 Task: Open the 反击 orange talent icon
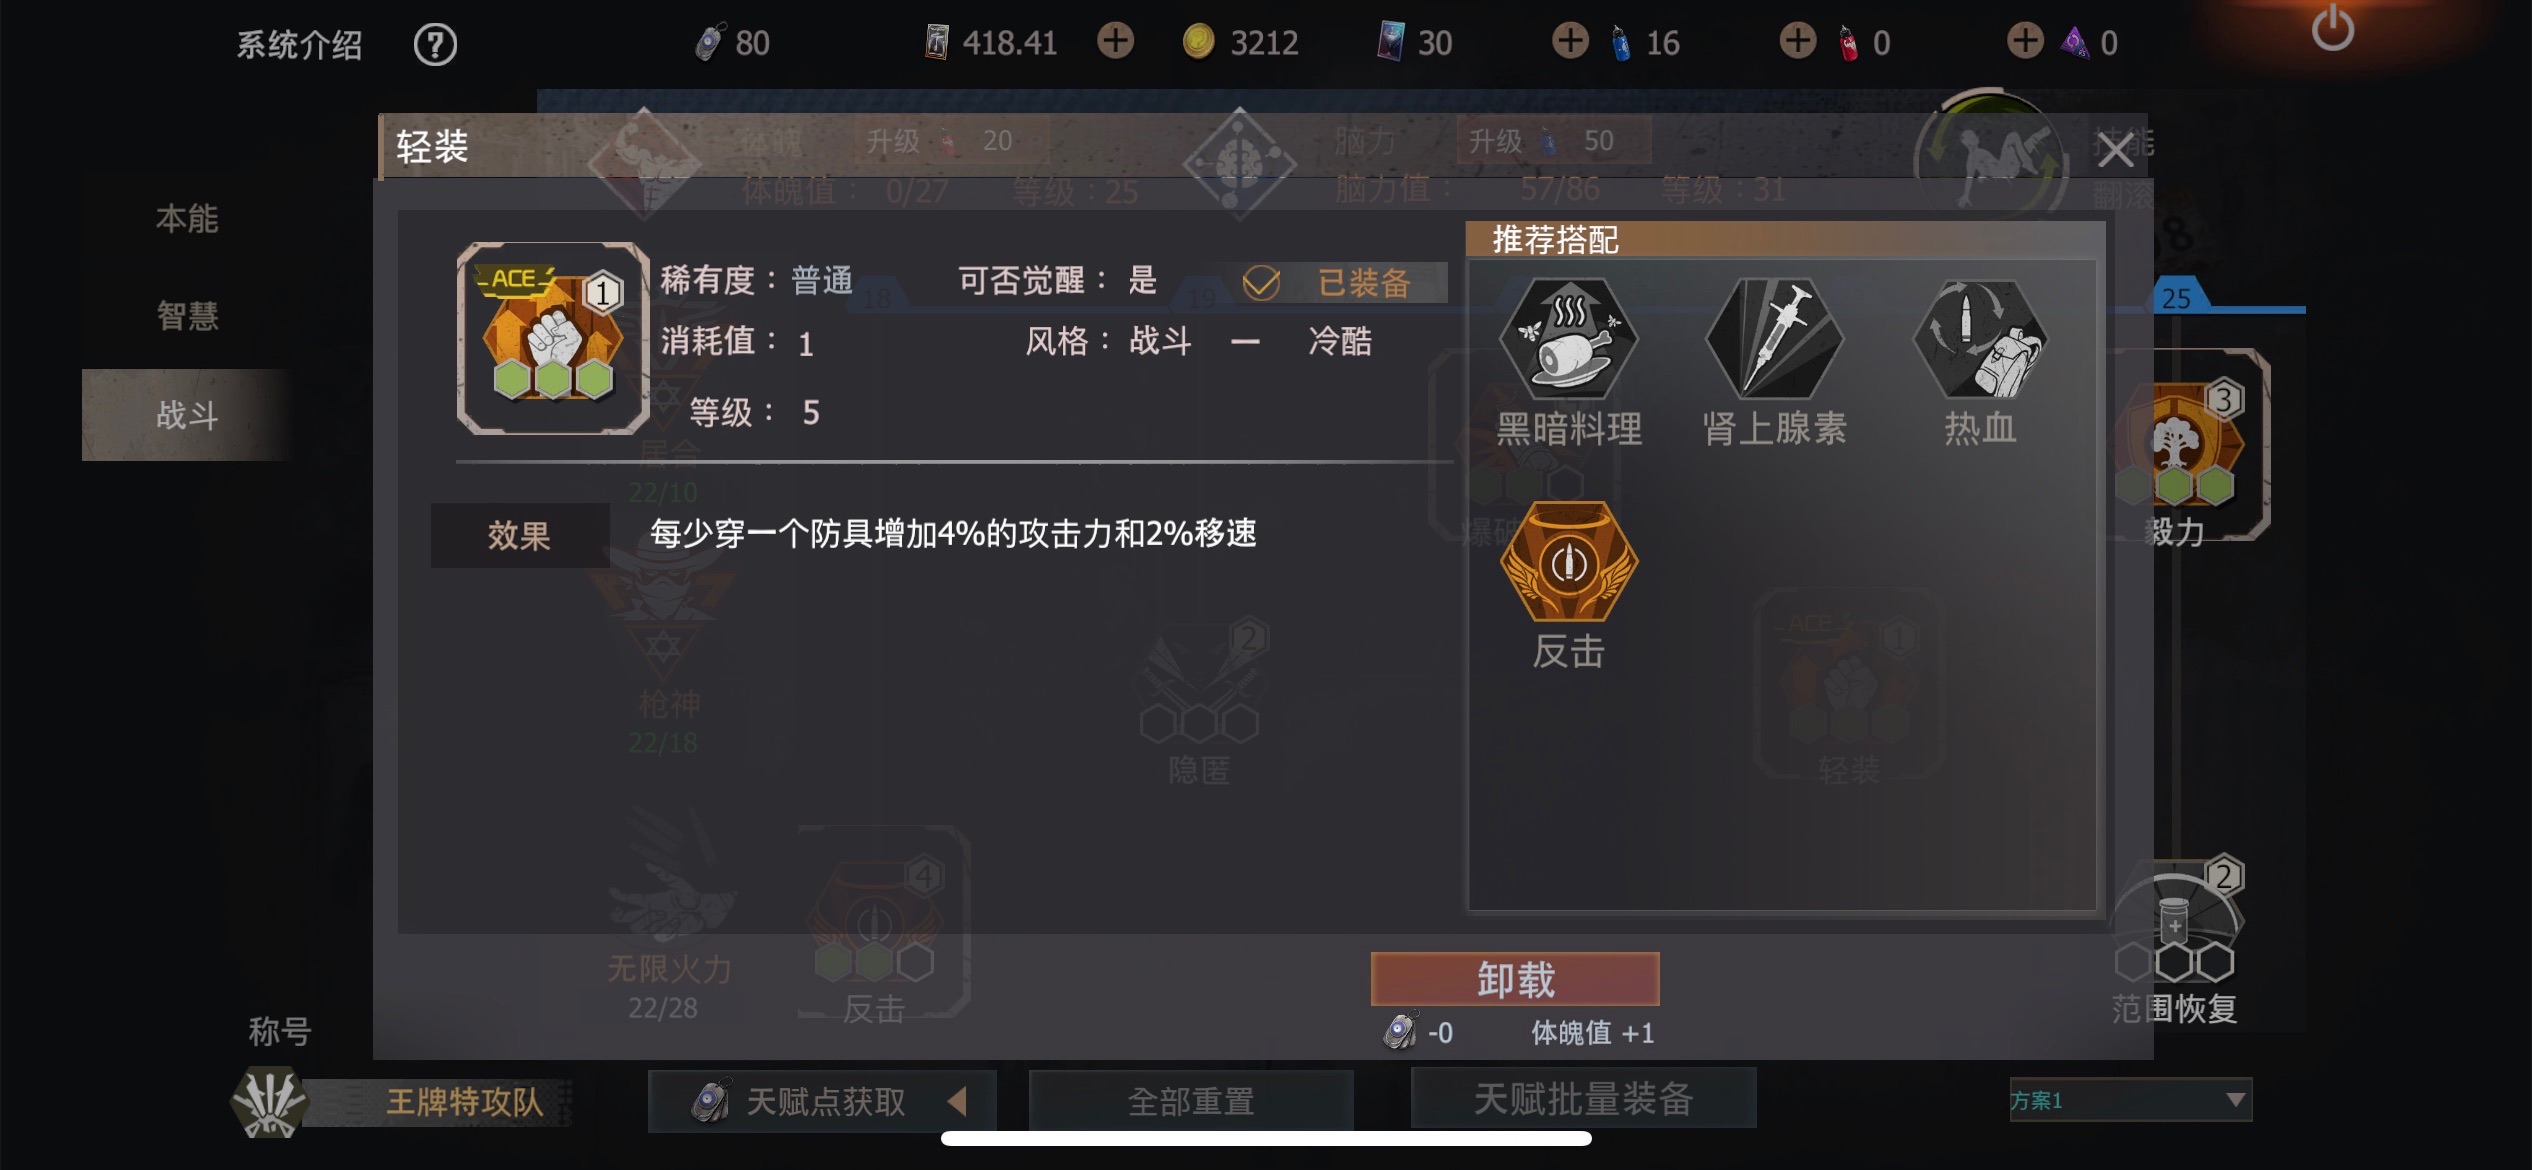pyautogui.click(x=1568, y=562)
